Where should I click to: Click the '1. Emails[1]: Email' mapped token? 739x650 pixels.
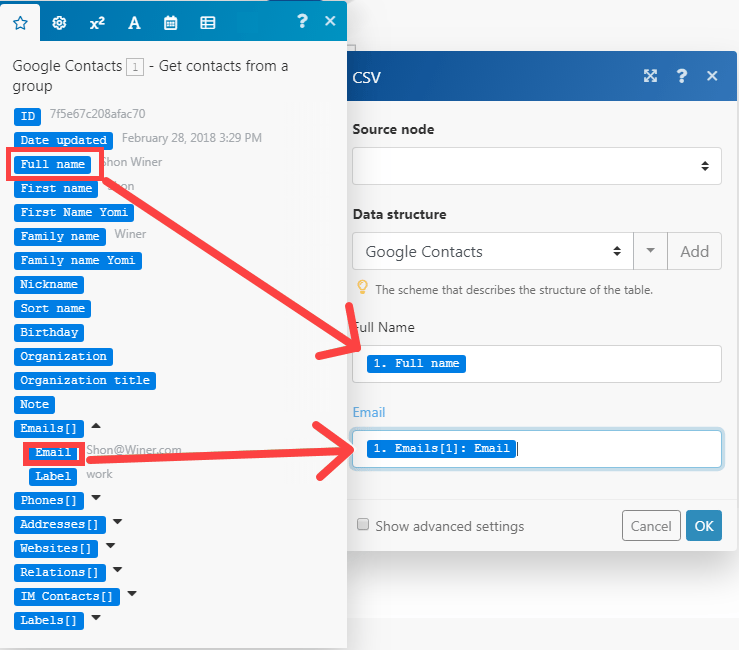coord(441,449)
